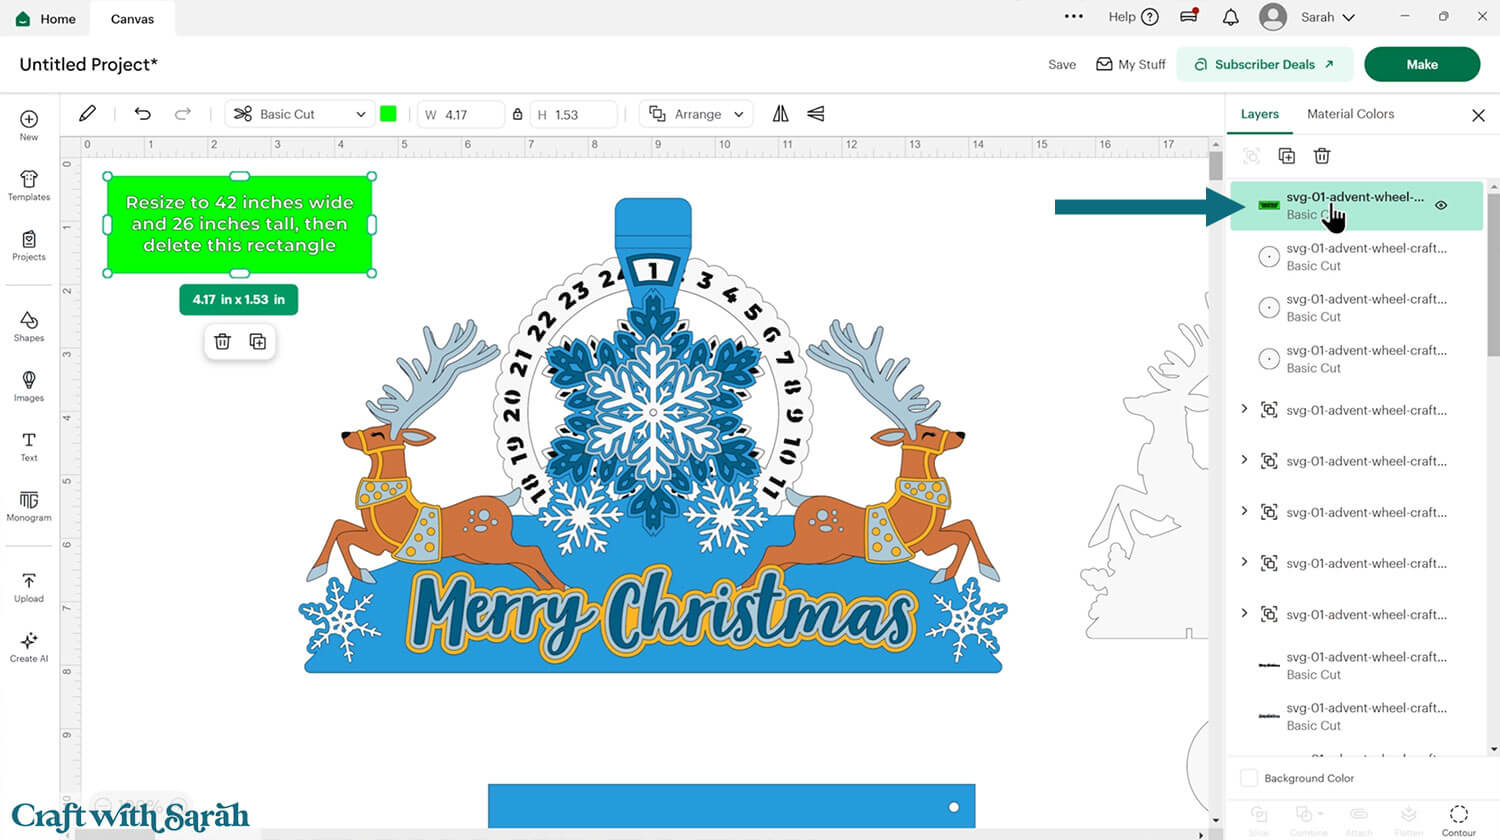Undo the last action
Screen dimensions: 1500x840
click(143, 114)
